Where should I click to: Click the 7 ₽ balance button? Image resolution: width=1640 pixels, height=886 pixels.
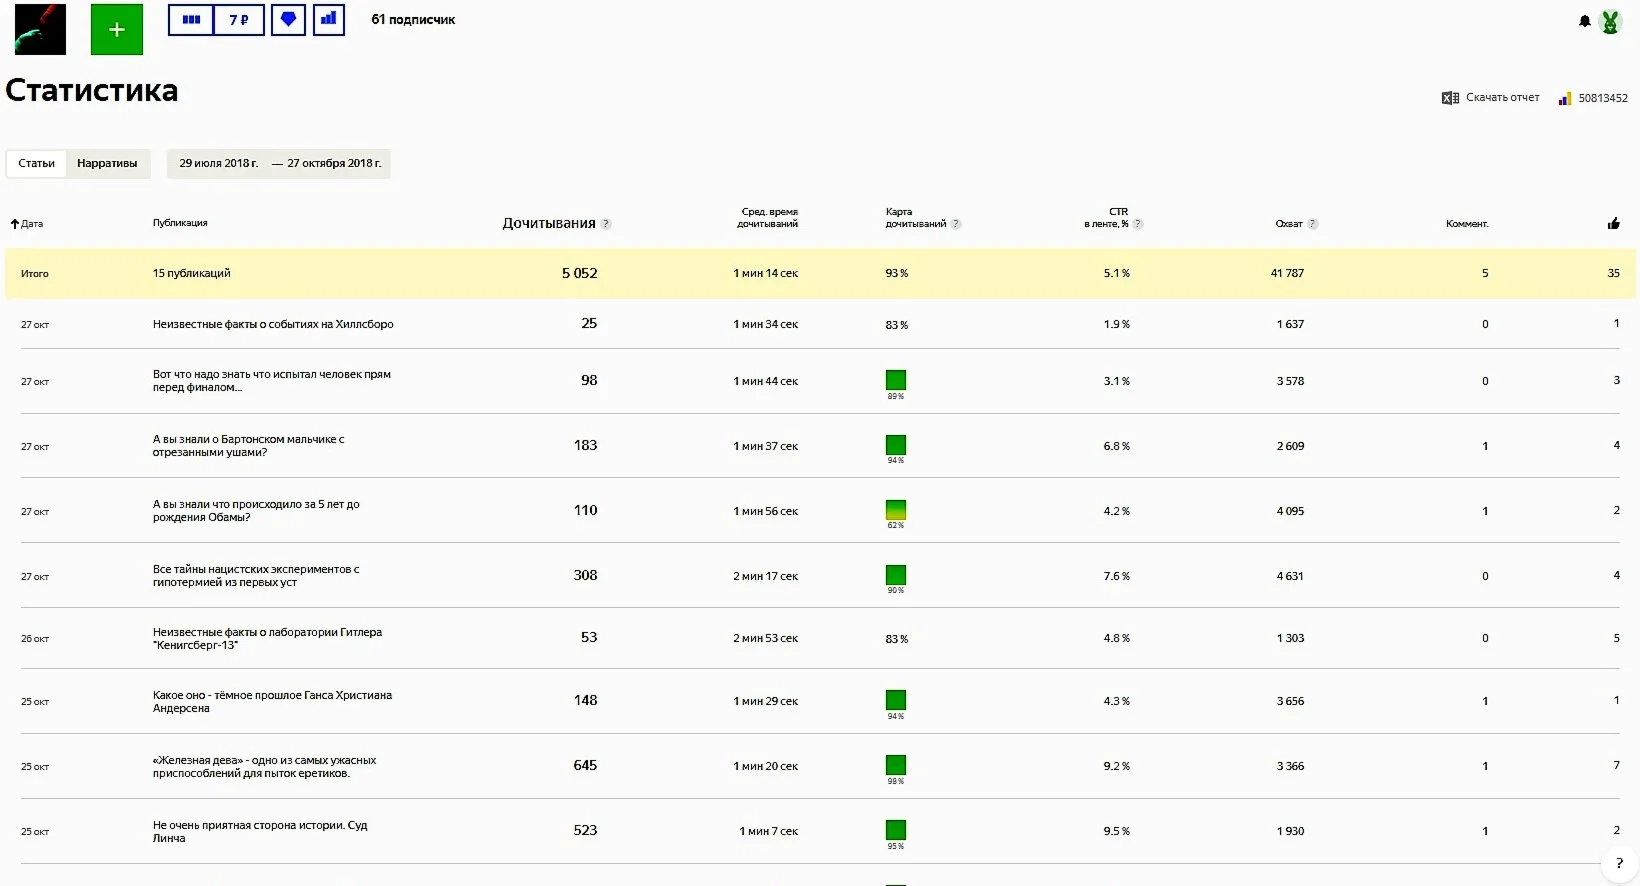(239, 20)
